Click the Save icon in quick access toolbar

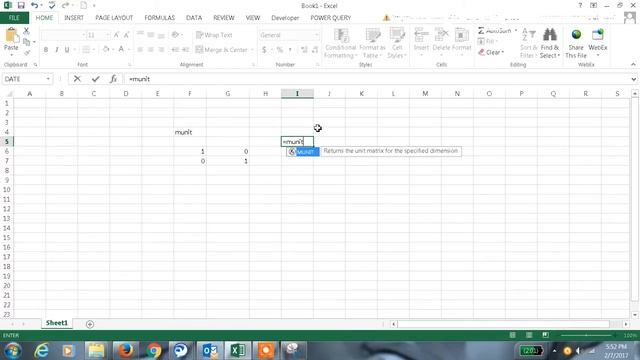click(x=21, y=5)
